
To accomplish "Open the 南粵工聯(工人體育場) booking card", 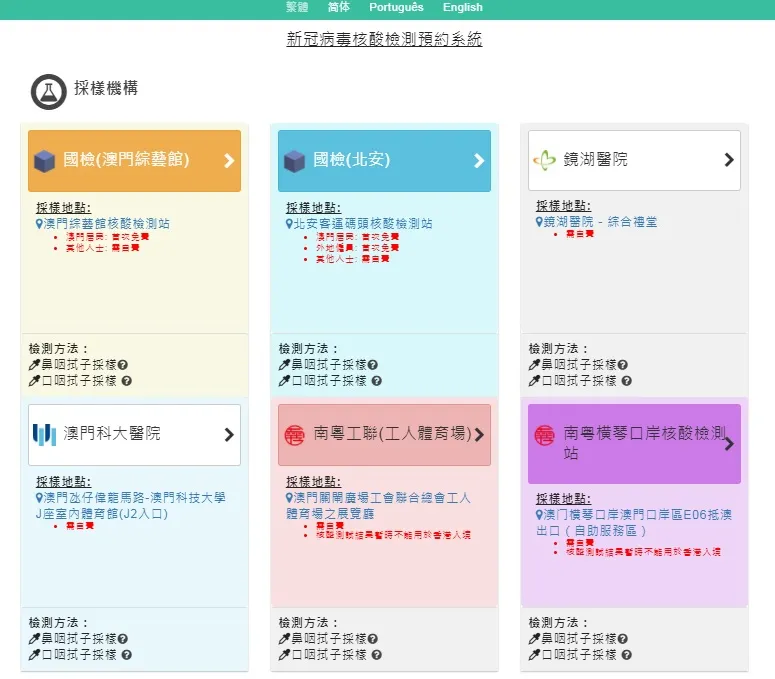I will [x=384, y=434].
